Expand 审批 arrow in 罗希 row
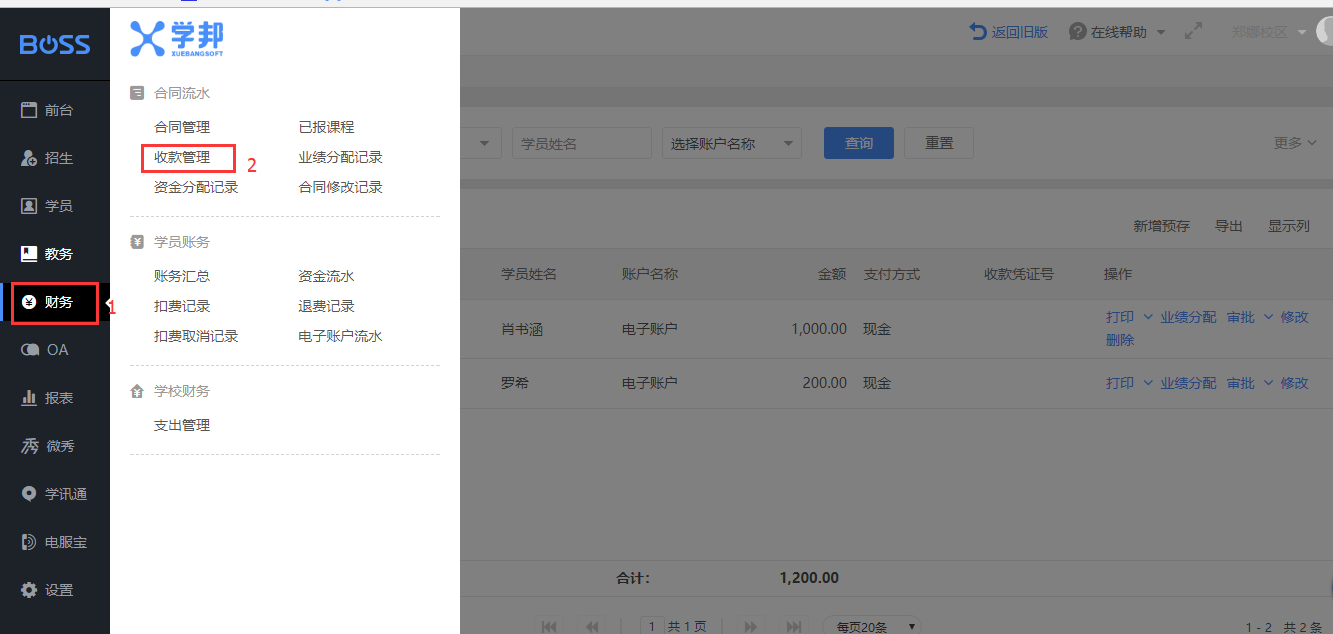 [1268, 383]
